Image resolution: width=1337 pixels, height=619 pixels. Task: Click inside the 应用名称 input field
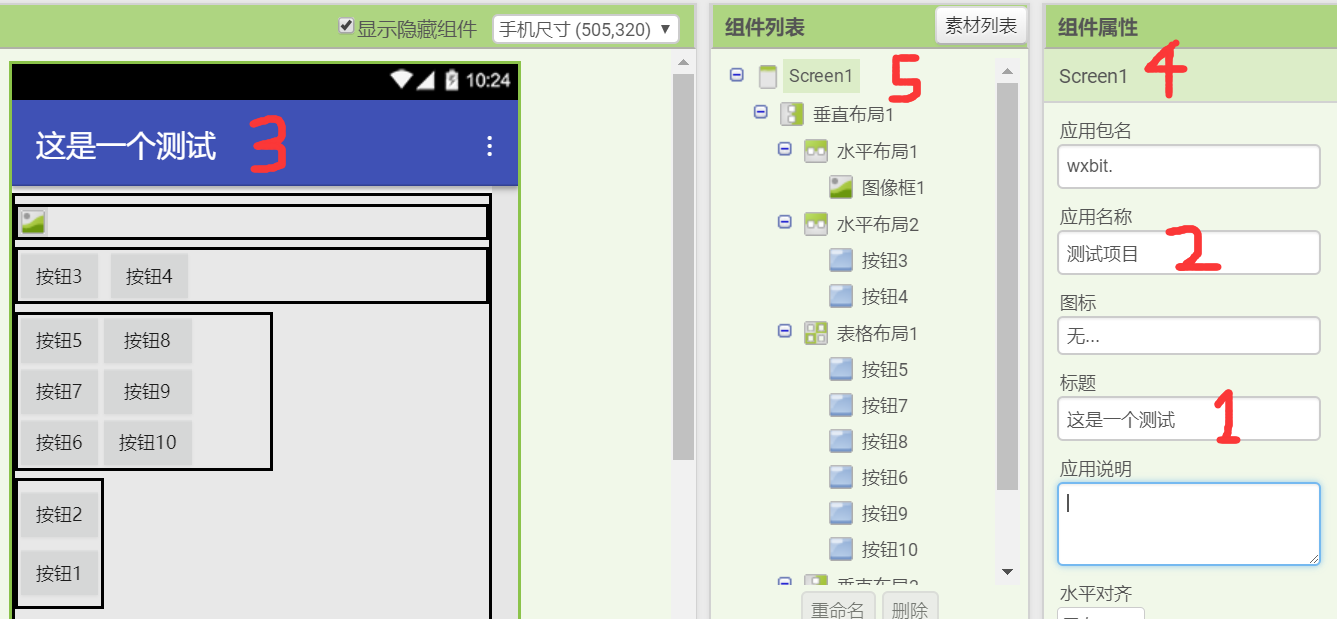(x=1188, y=252)
